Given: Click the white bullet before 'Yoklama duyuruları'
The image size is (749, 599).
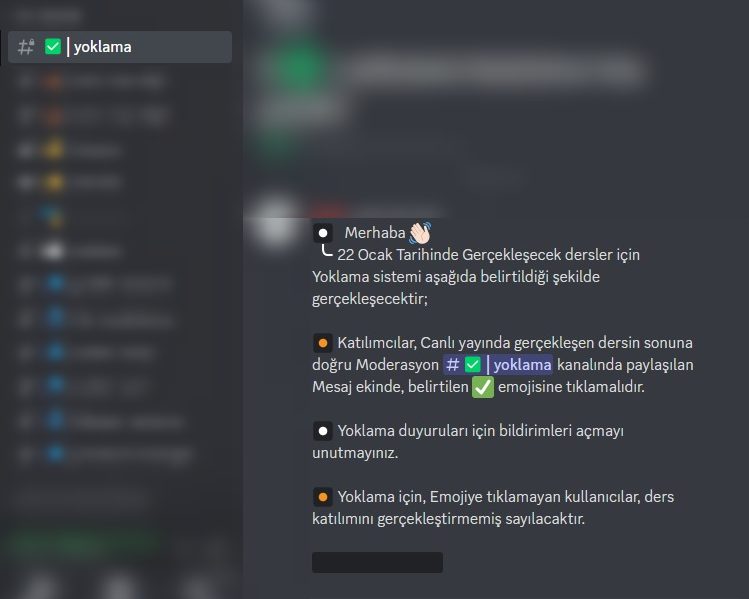Looking at the screenshot, I should (x=323, y=431).
